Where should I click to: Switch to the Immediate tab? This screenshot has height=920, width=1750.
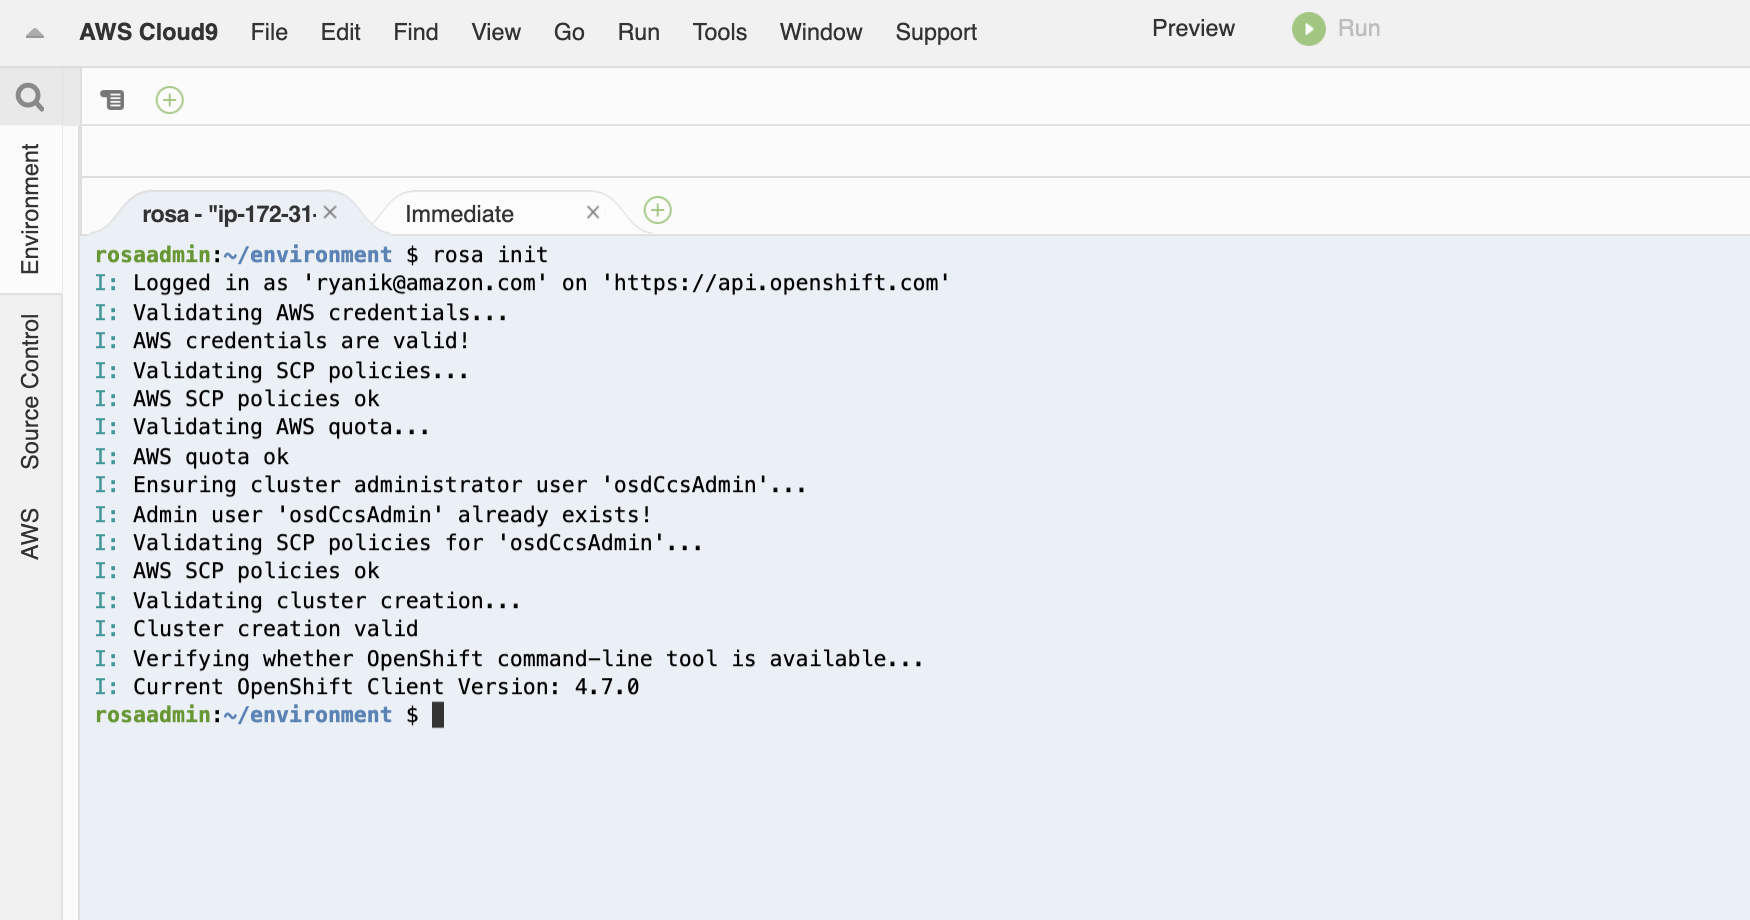pos(459,214)
